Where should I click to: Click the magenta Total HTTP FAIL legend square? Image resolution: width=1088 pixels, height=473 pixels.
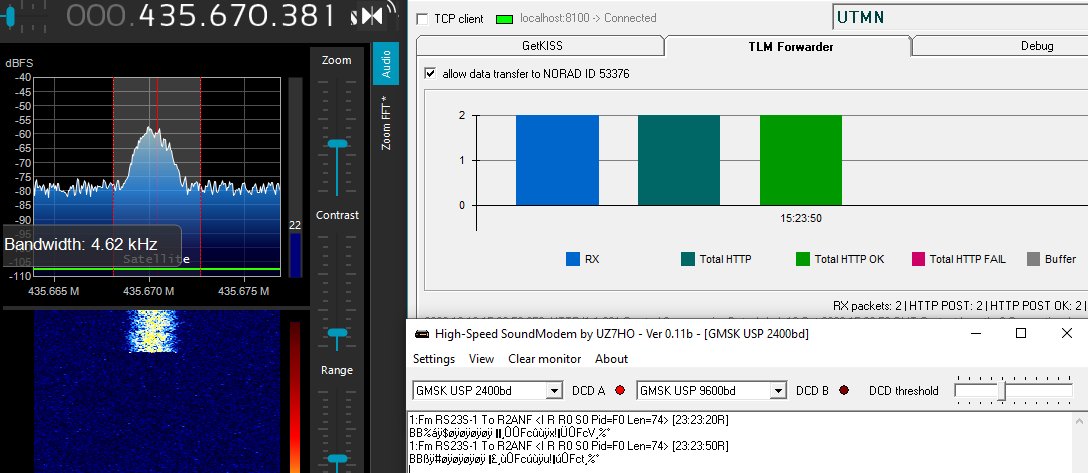918,259
